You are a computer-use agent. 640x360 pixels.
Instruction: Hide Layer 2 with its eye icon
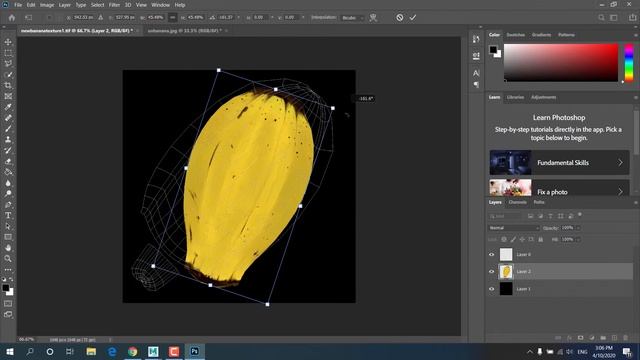491,271
